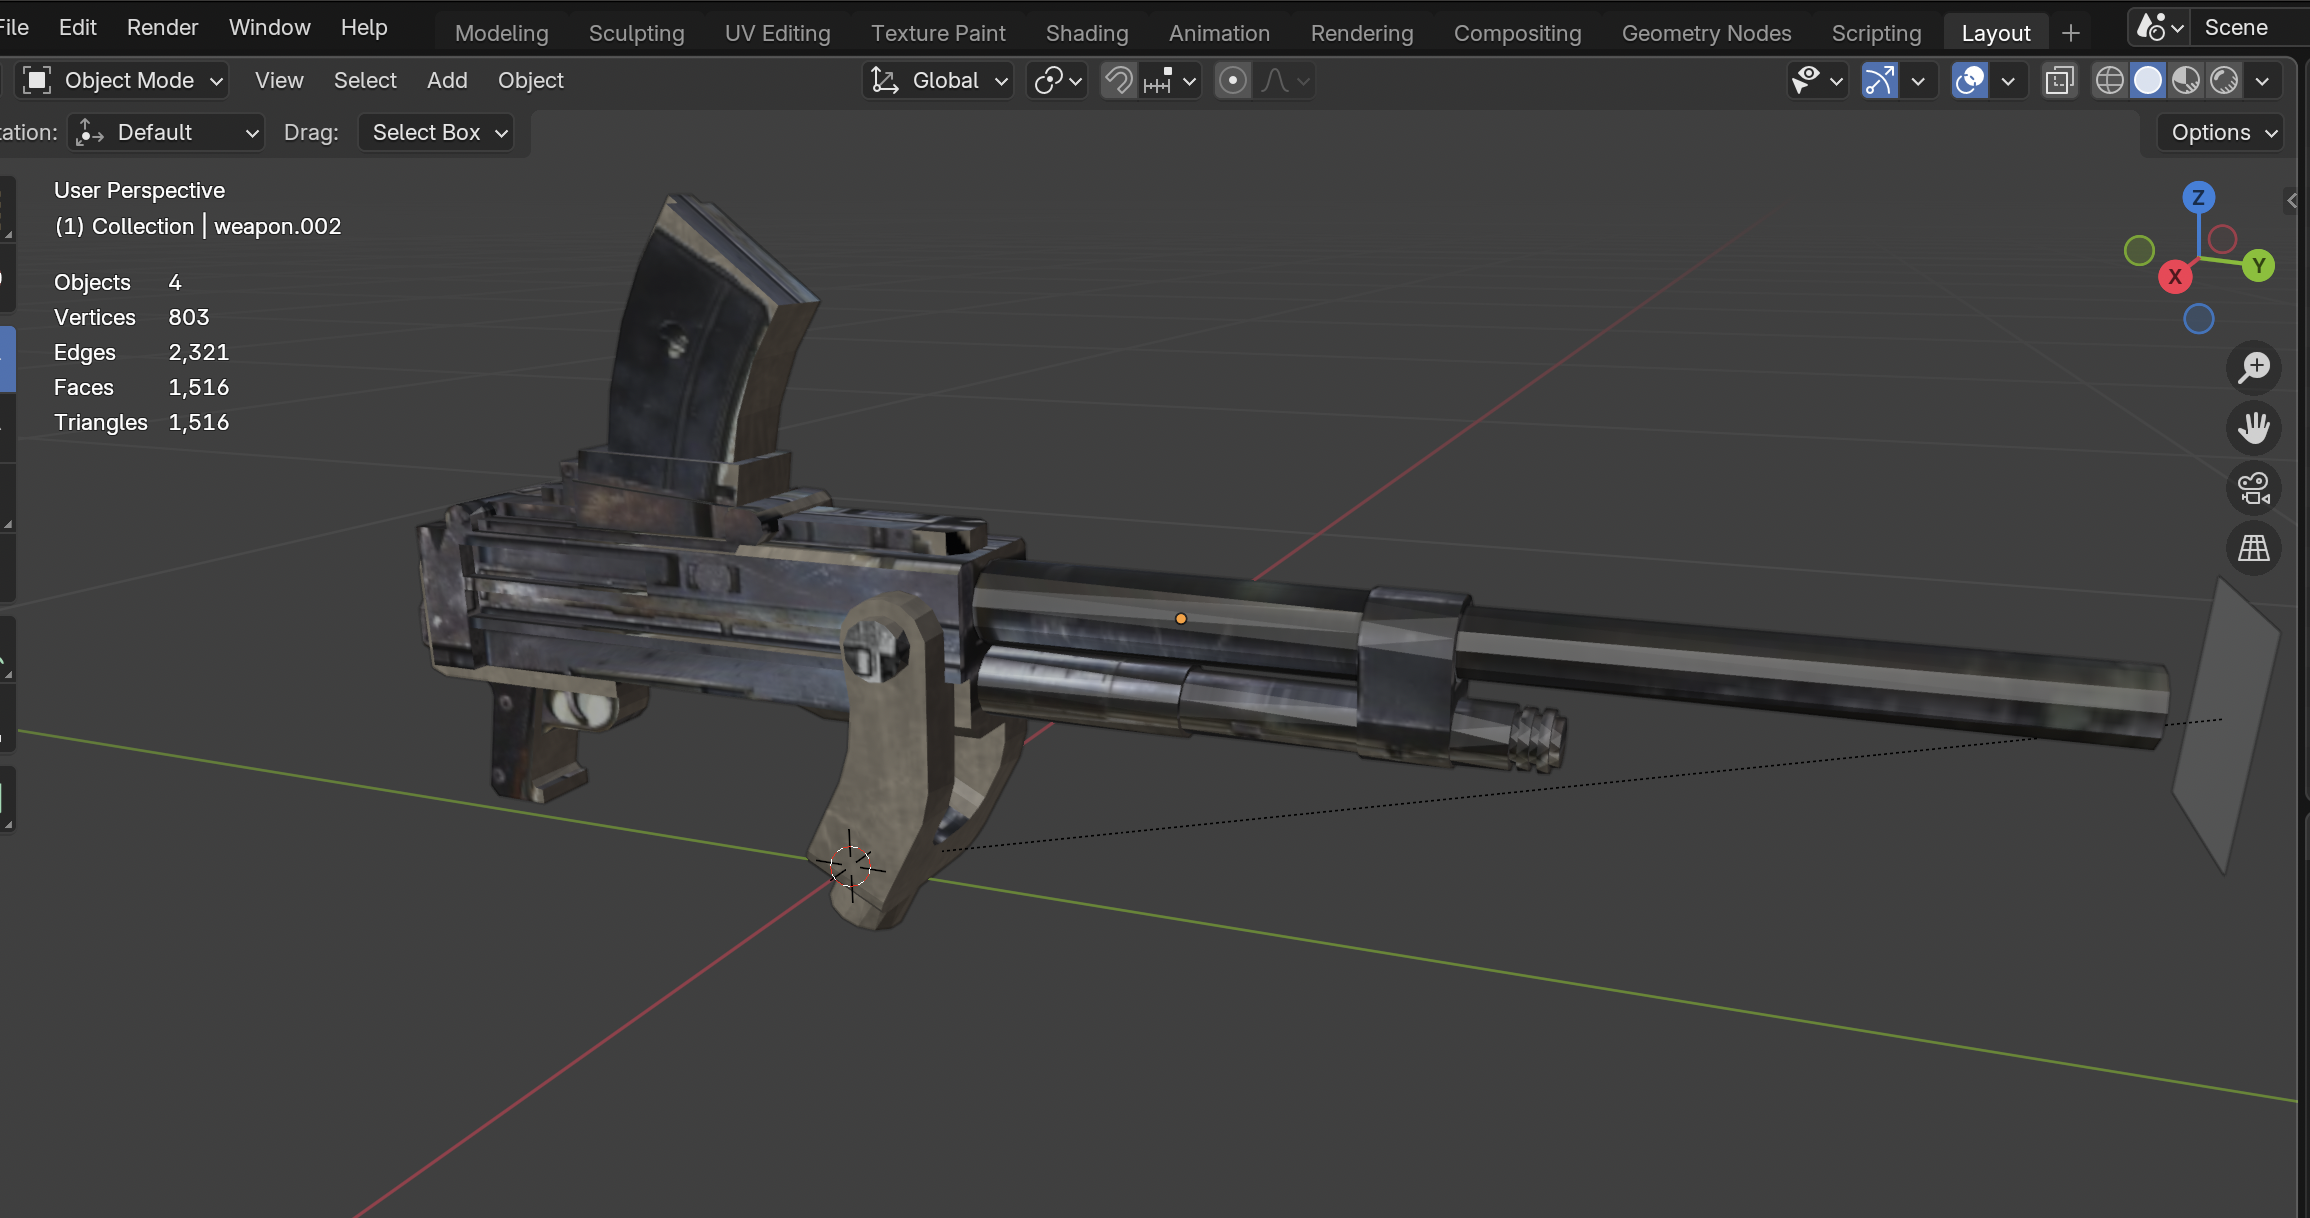Toggle viewport overlays

[1969, 81]
